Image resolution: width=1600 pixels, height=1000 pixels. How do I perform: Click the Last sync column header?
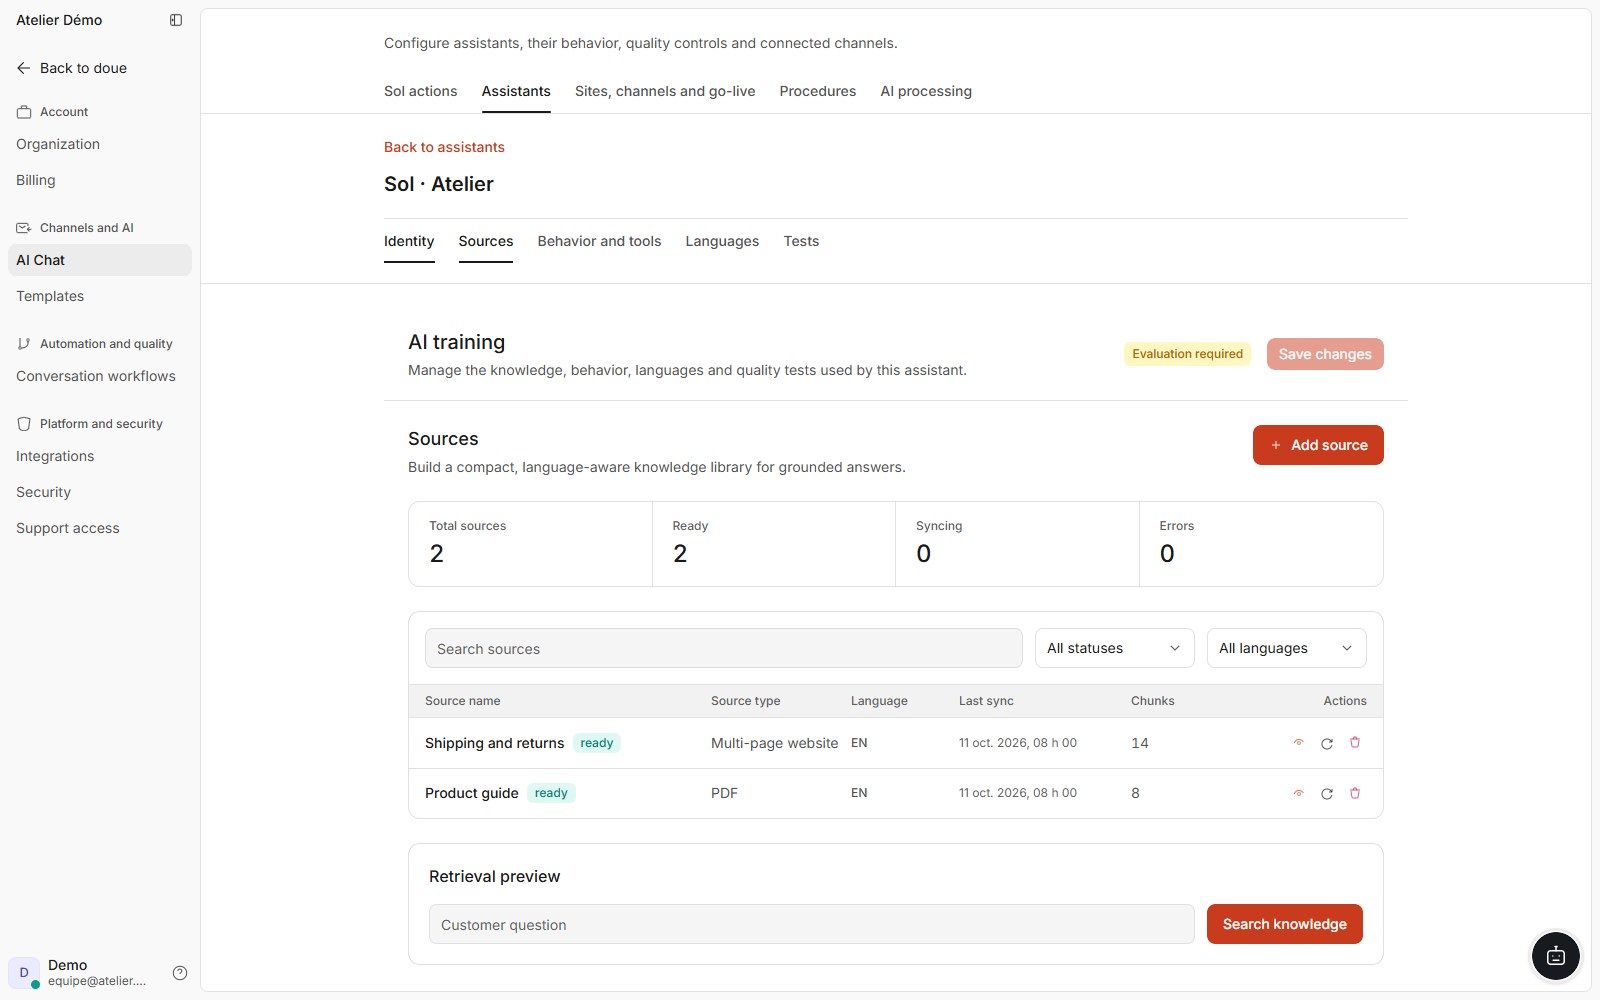[986, 701]
